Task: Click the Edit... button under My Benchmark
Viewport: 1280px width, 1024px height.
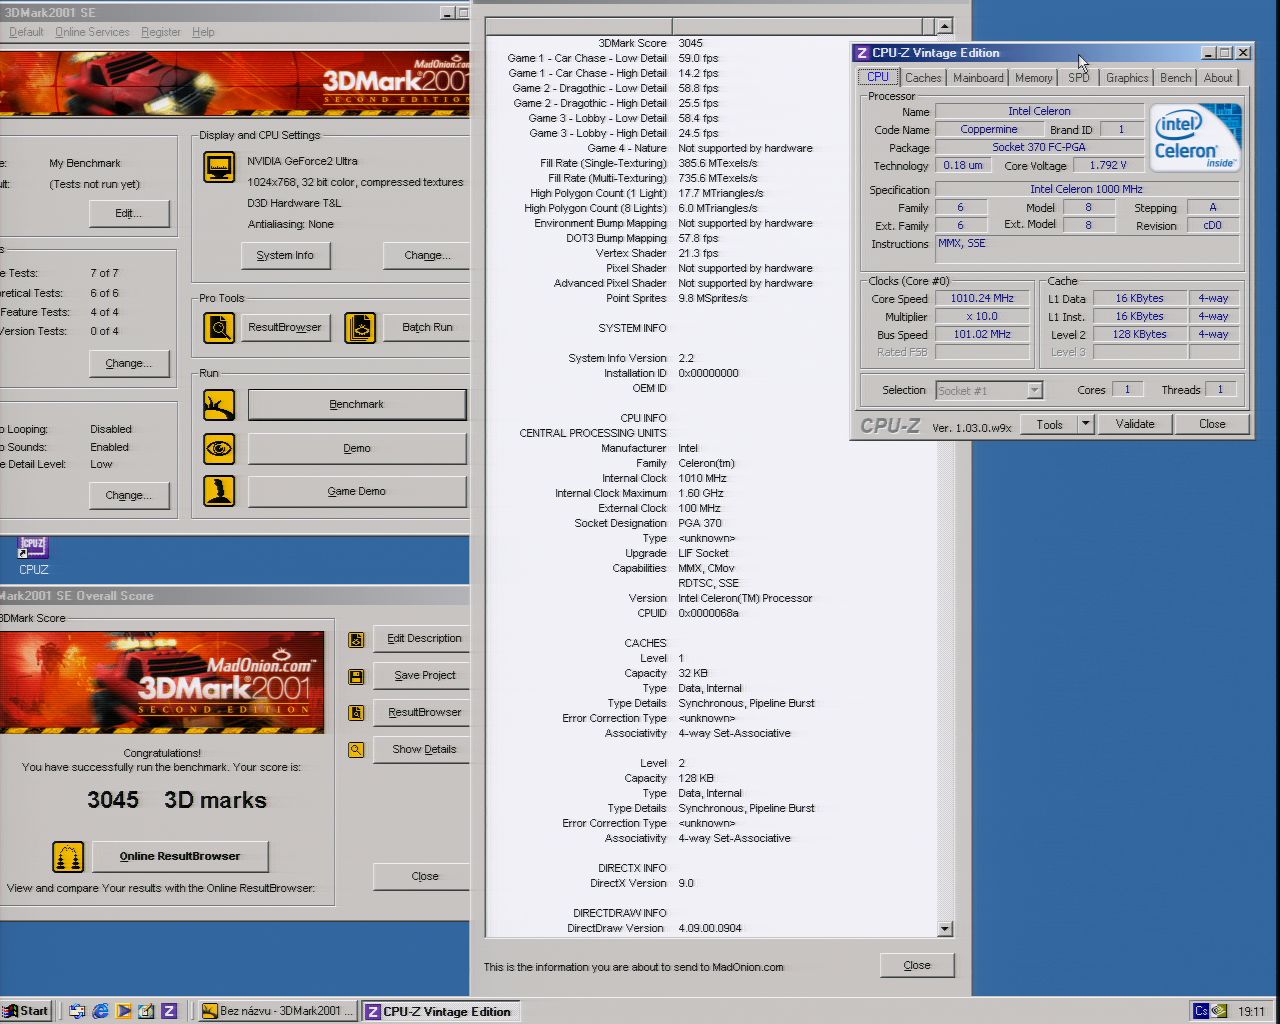Action: (x=129, y=213)
